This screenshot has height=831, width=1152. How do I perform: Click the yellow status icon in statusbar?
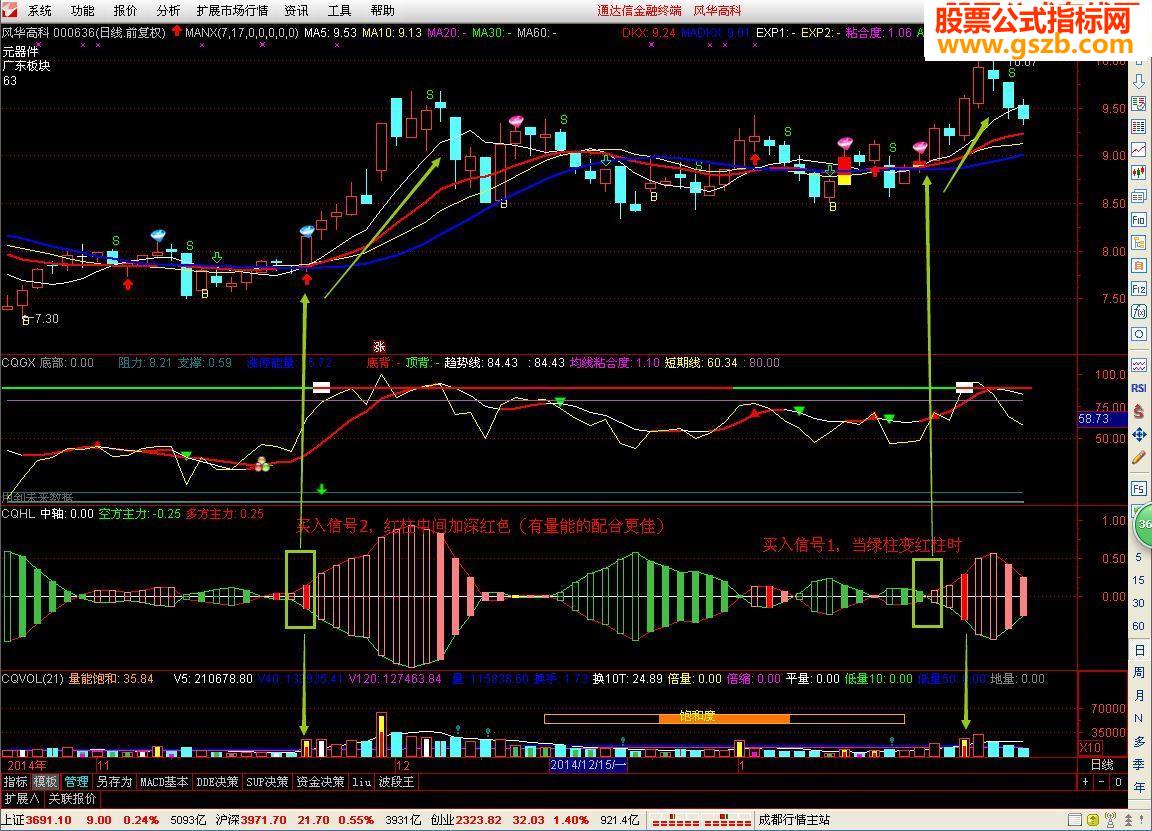[1092, 819]
